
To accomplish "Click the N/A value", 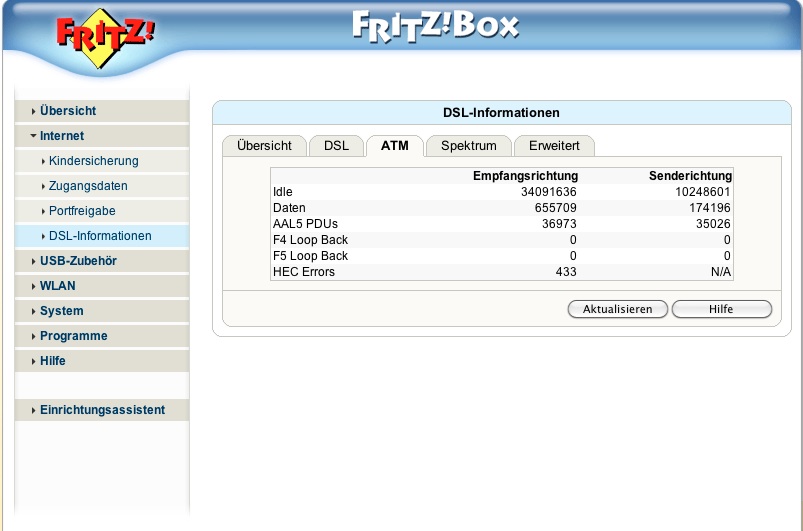I will 721,272.
